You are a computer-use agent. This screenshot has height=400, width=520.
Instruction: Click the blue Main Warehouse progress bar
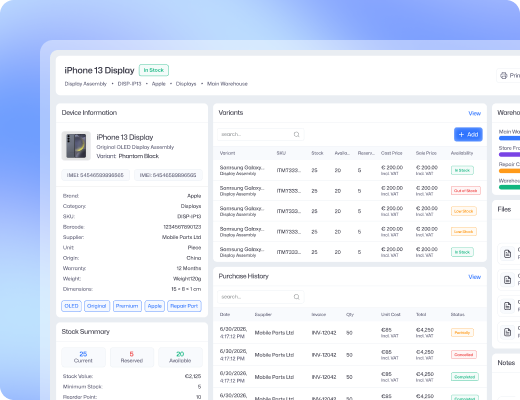509,138
